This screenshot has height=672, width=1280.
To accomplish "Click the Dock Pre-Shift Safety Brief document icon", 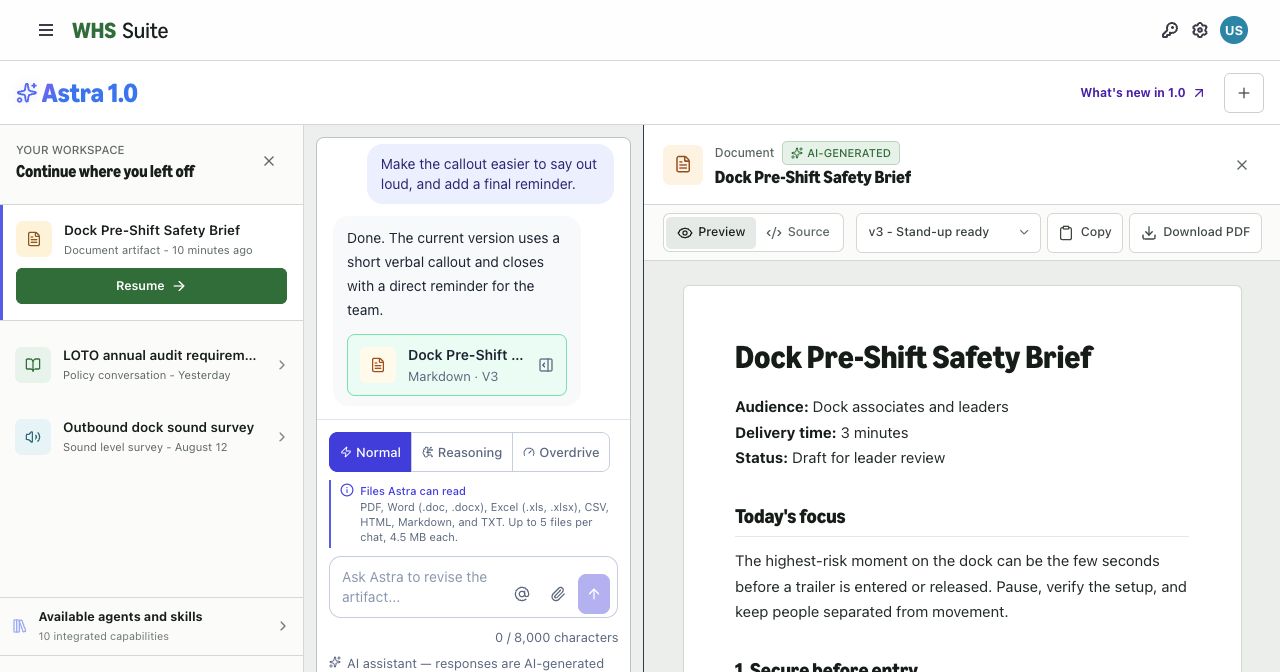I will click(34, 239).
